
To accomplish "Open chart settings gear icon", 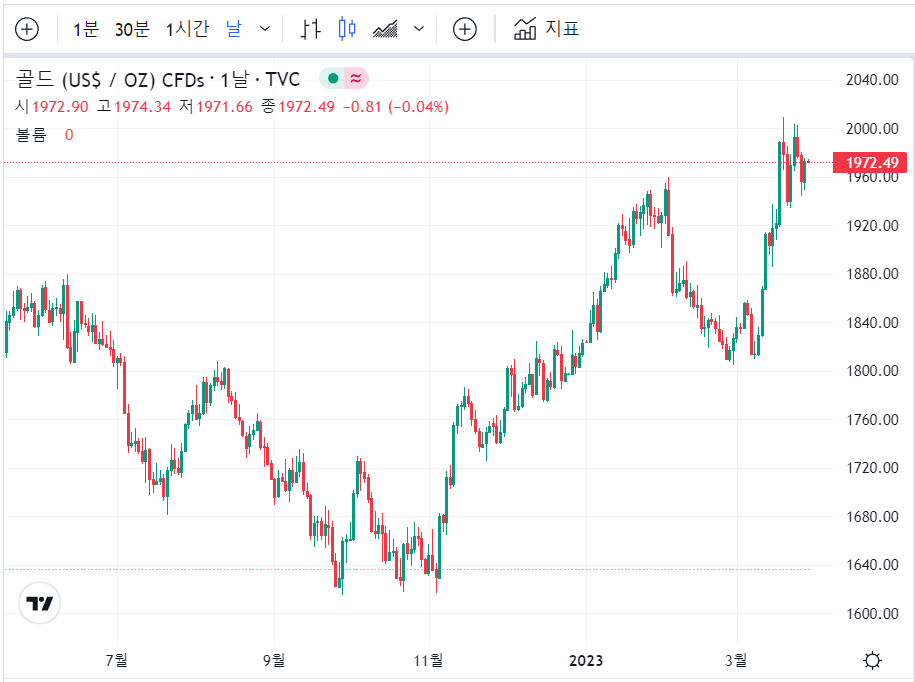I will click(x=872, y=660).
